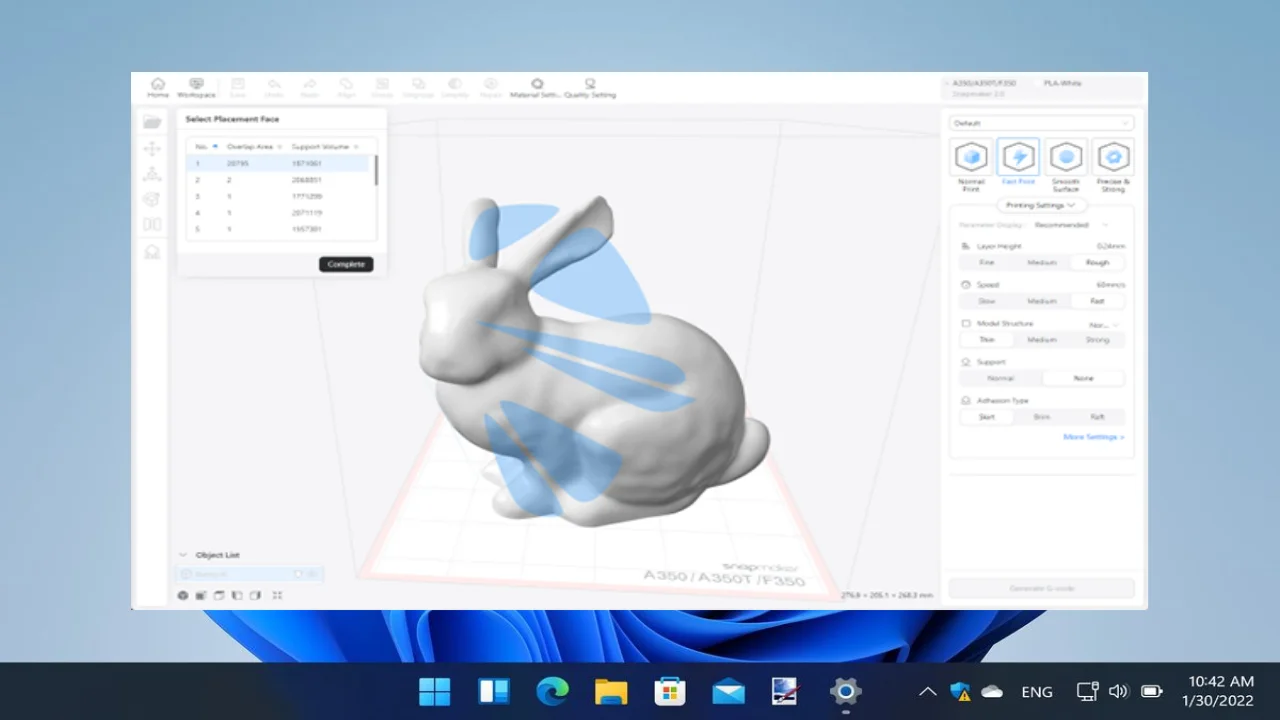Click the Complete button
Viewport: 1280px width, 720px height.
click(x=346, y=264)
